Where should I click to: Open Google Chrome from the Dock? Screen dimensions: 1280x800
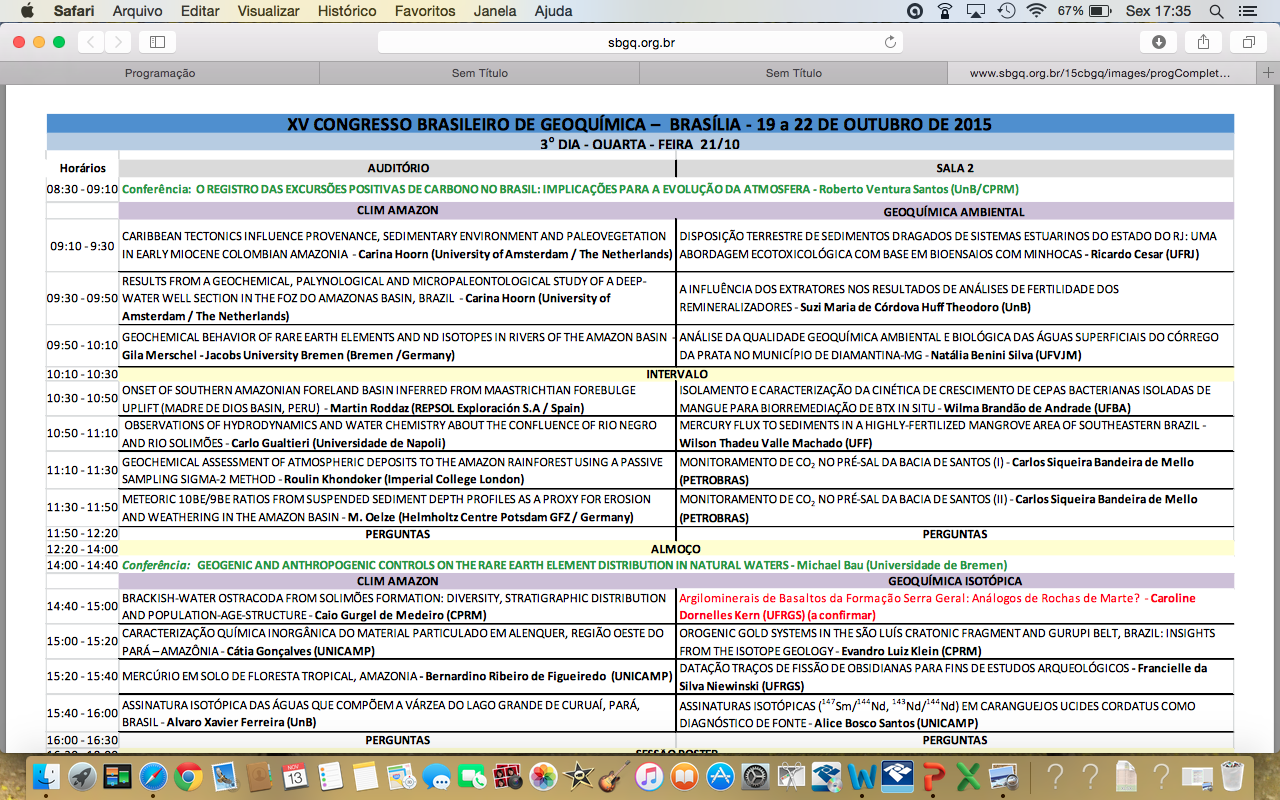click(x=188, y=775)
